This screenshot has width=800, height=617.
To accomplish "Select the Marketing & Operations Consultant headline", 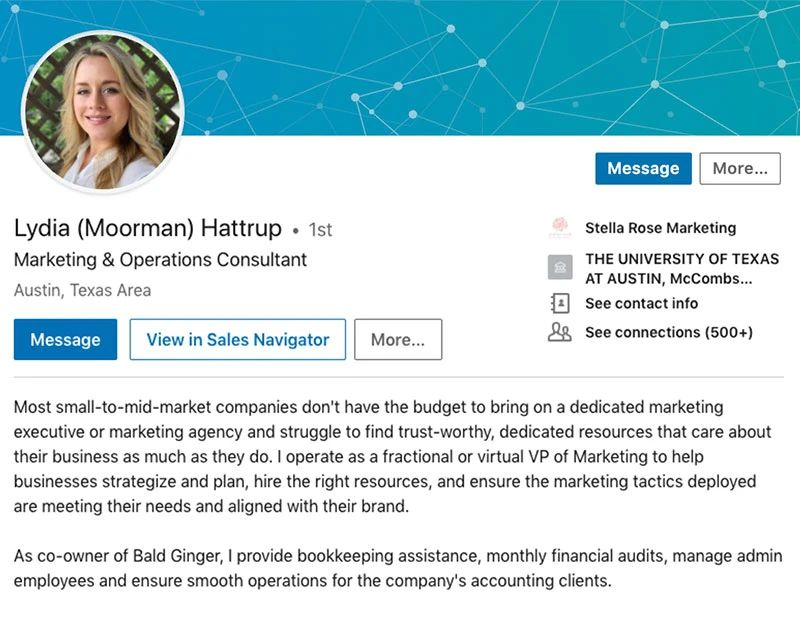I will 159,260.
